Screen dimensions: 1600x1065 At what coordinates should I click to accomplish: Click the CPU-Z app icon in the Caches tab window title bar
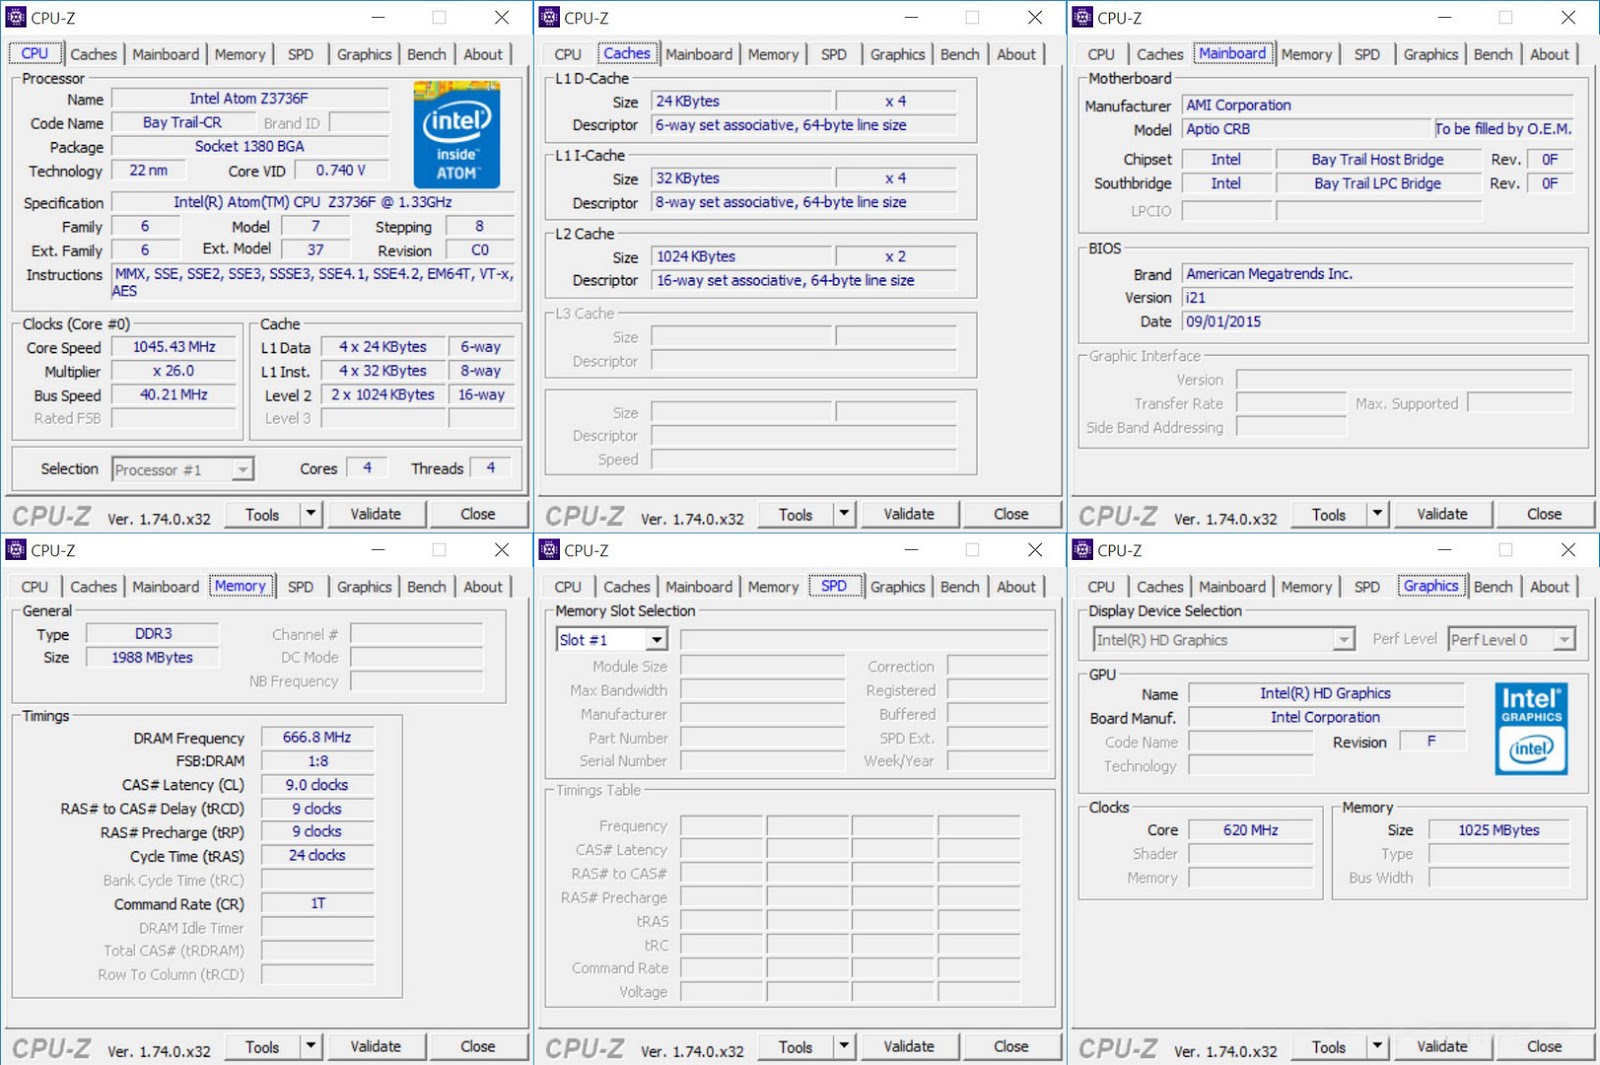[x=549, y=17]
